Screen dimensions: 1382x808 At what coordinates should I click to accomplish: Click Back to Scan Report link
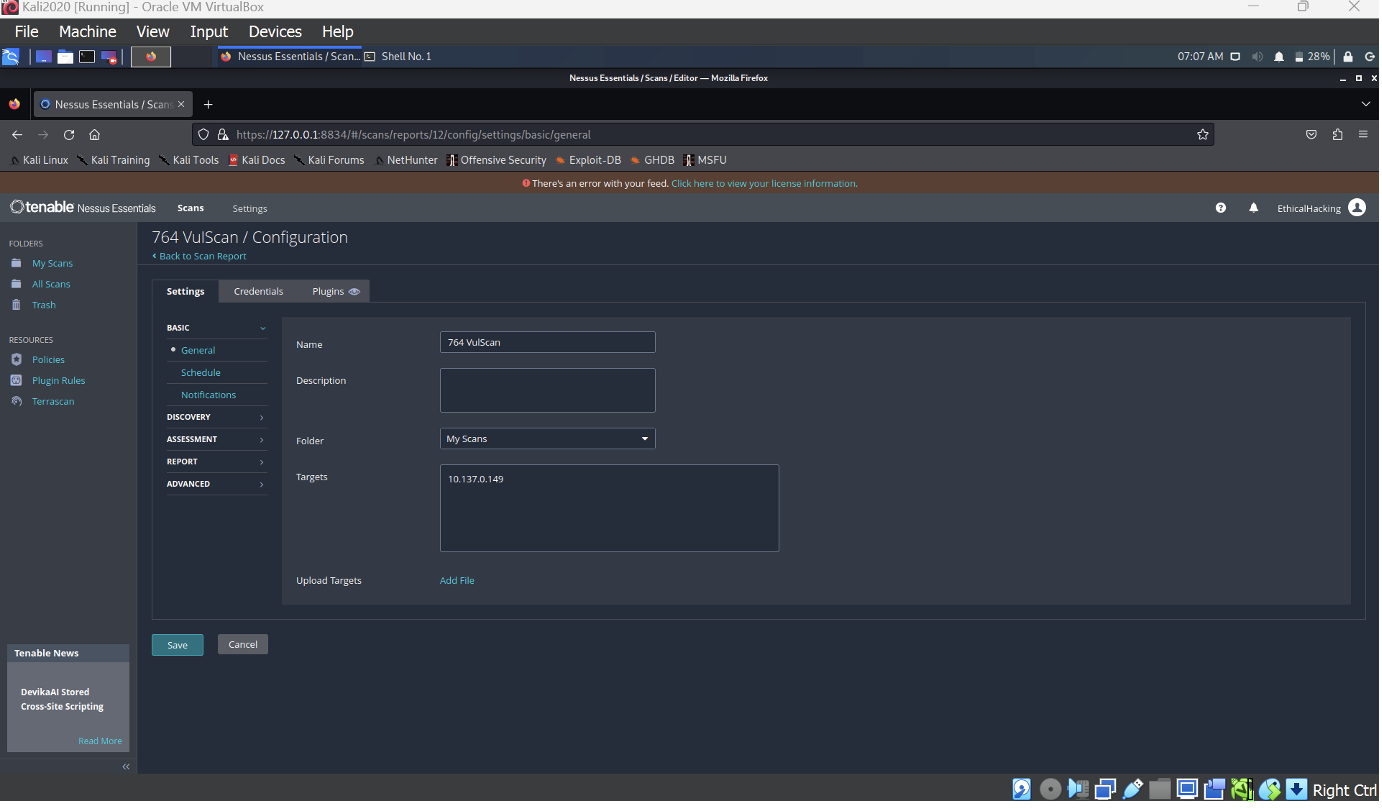[200, 256]
